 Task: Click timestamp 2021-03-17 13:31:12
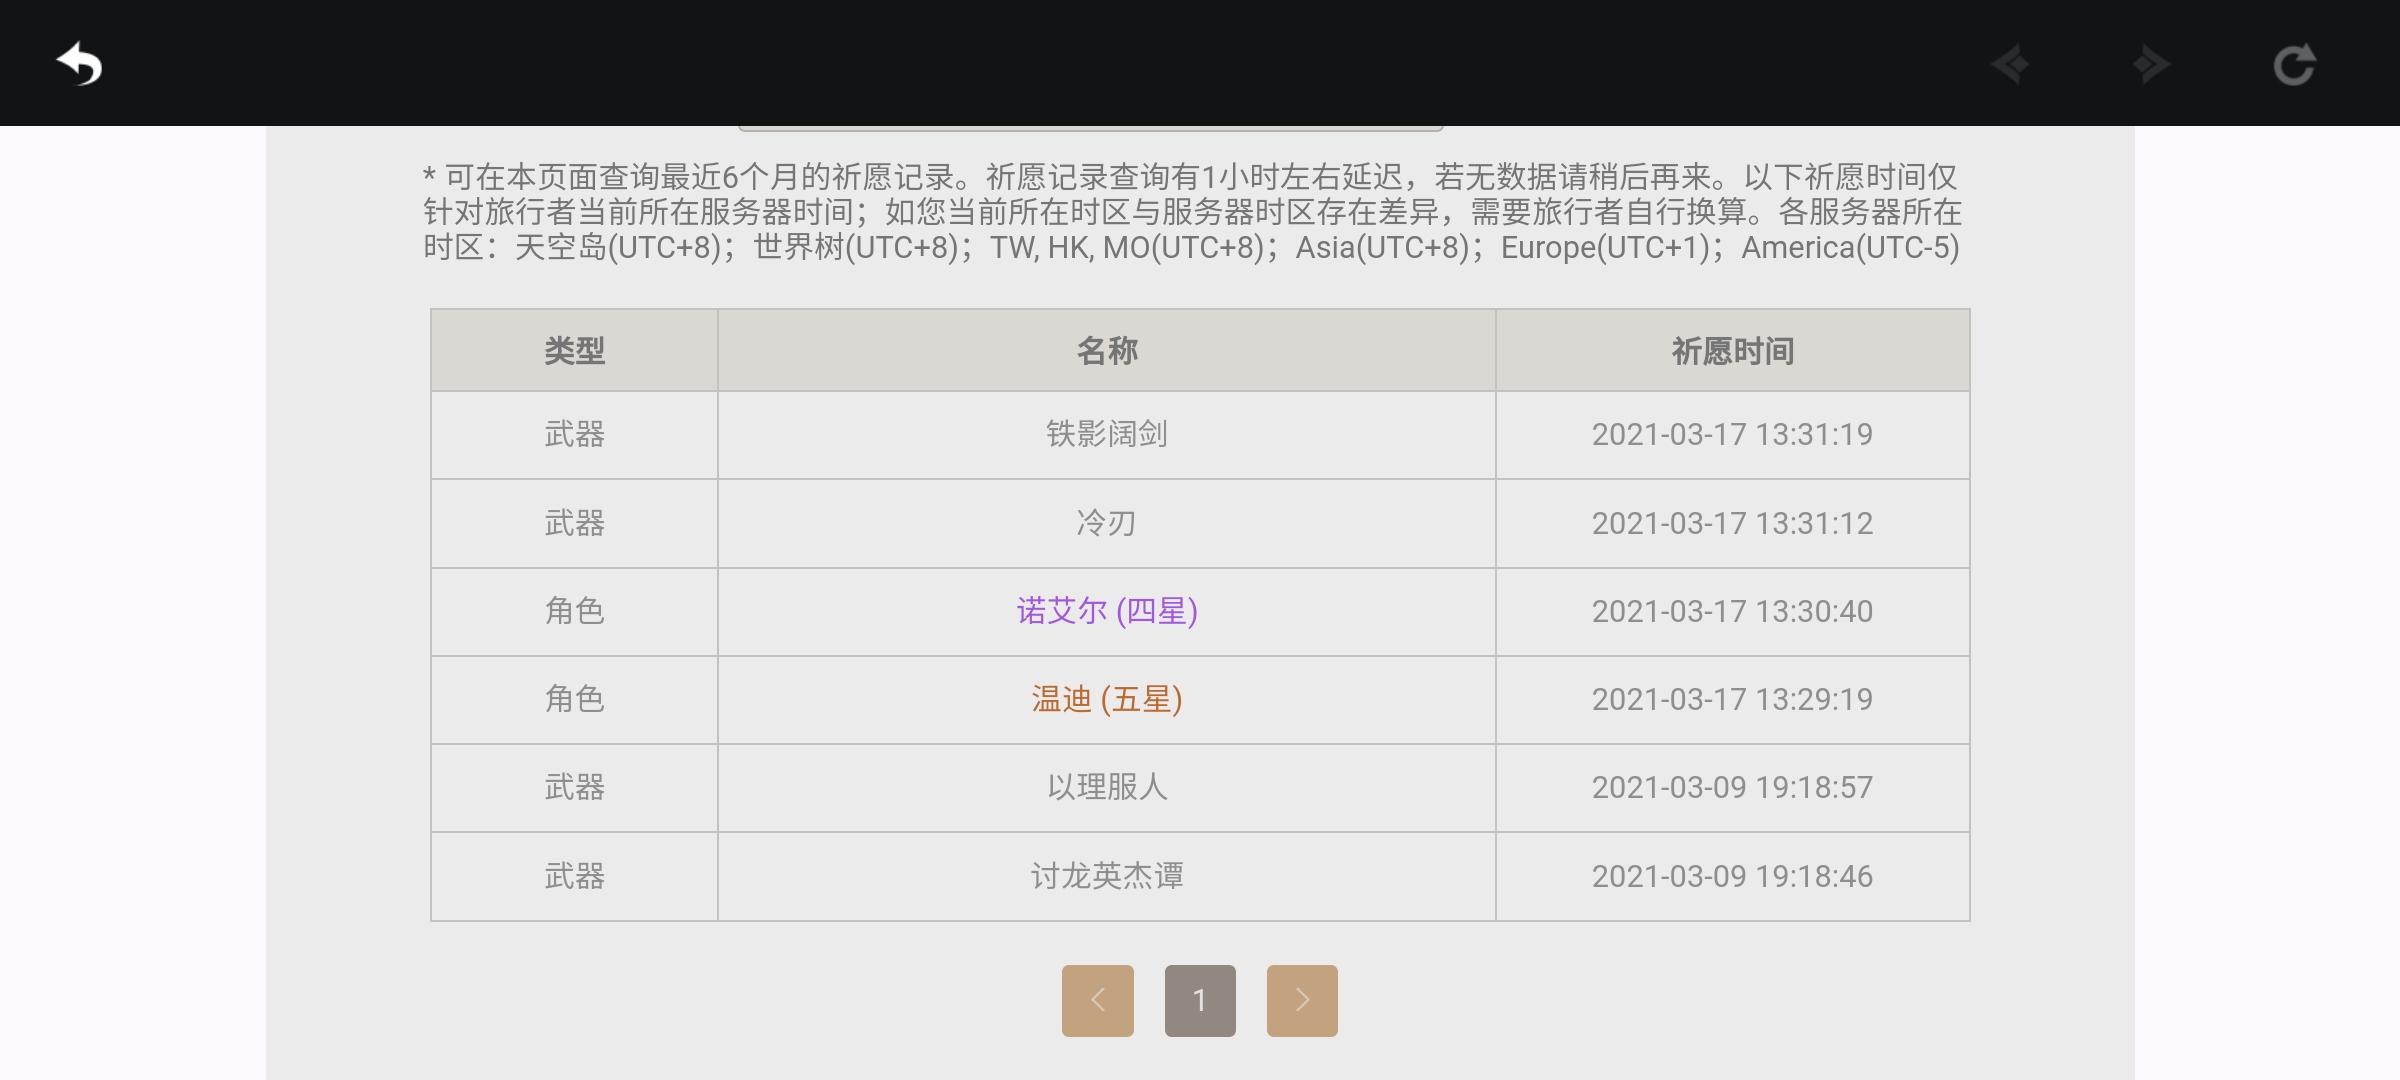click(1732, 523)
